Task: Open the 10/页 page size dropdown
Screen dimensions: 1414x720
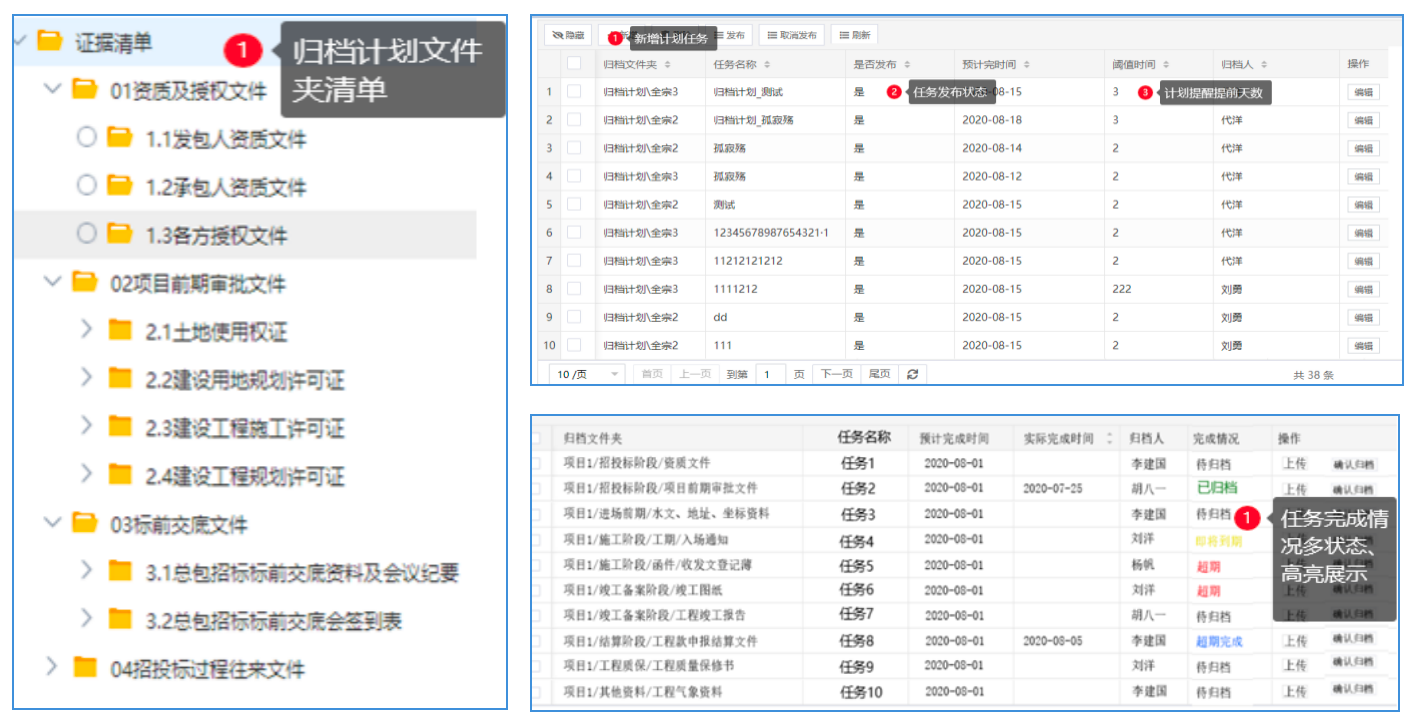Action: pos(588,374)
